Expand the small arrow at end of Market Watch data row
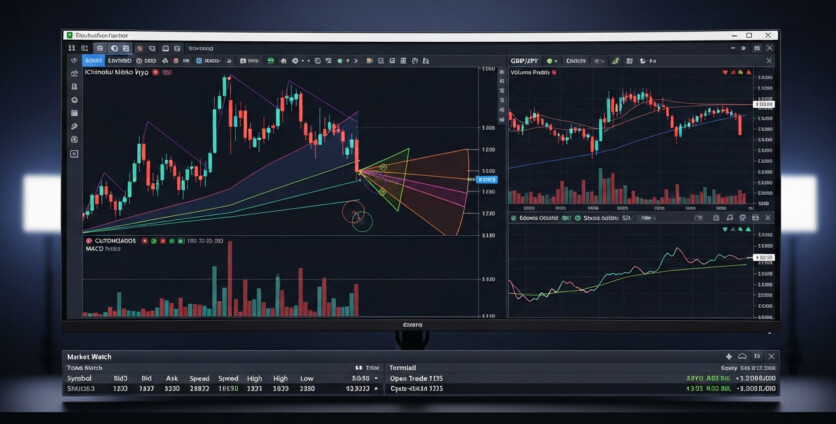The width and height of the screenshot is (836, 424). pos(377,389)
